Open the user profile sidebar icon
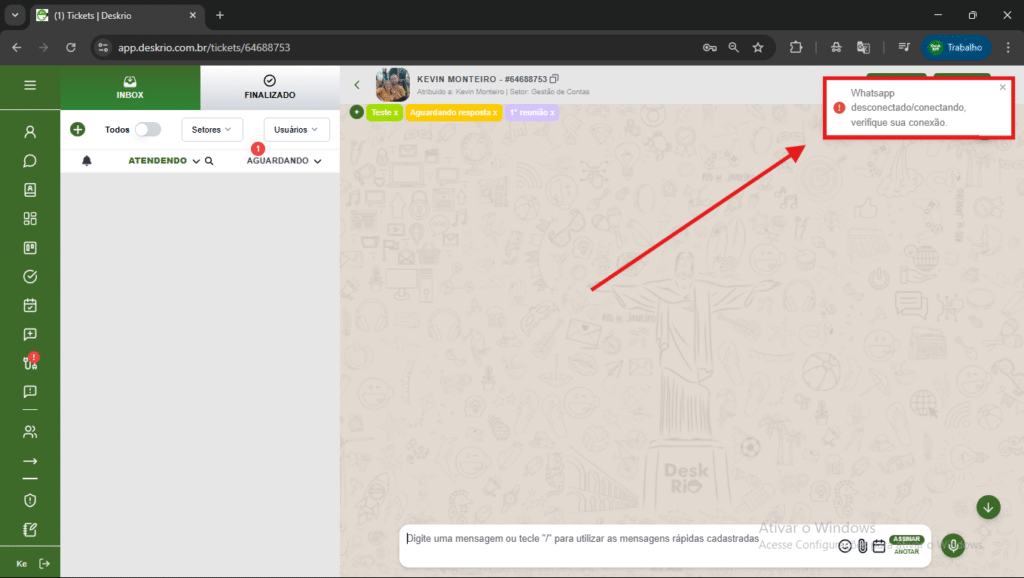Screen dimensions: 1024x578 (30, 132)
